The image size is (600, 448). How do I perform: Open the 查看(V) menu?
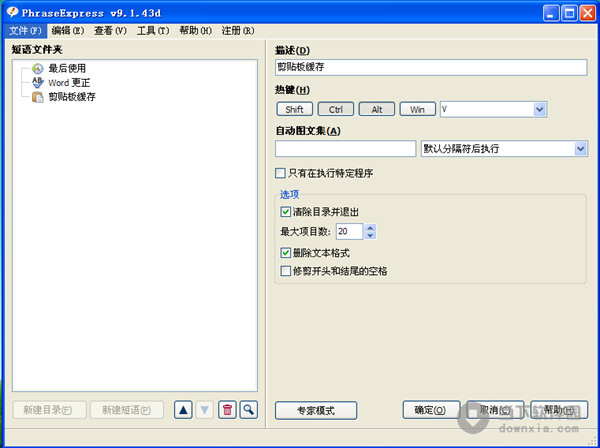tap(110, 31)
